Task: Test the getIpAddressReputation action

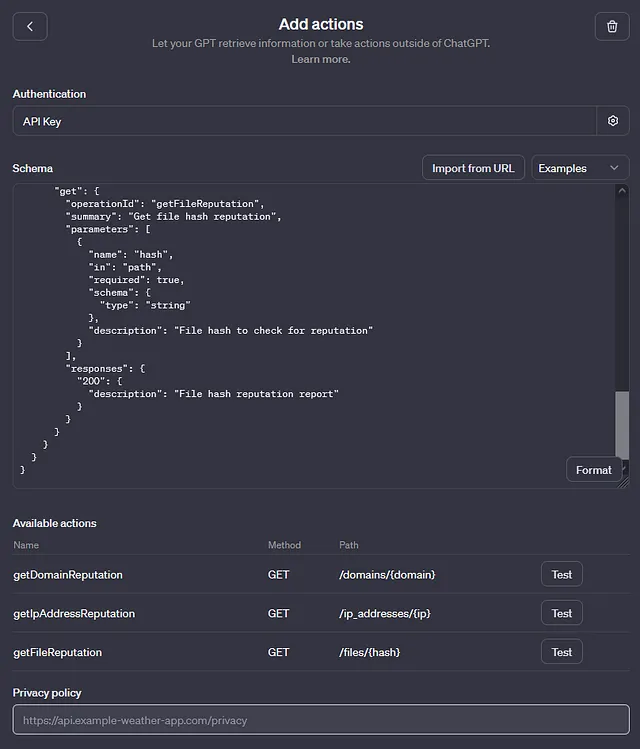Action: pos(562,613)
